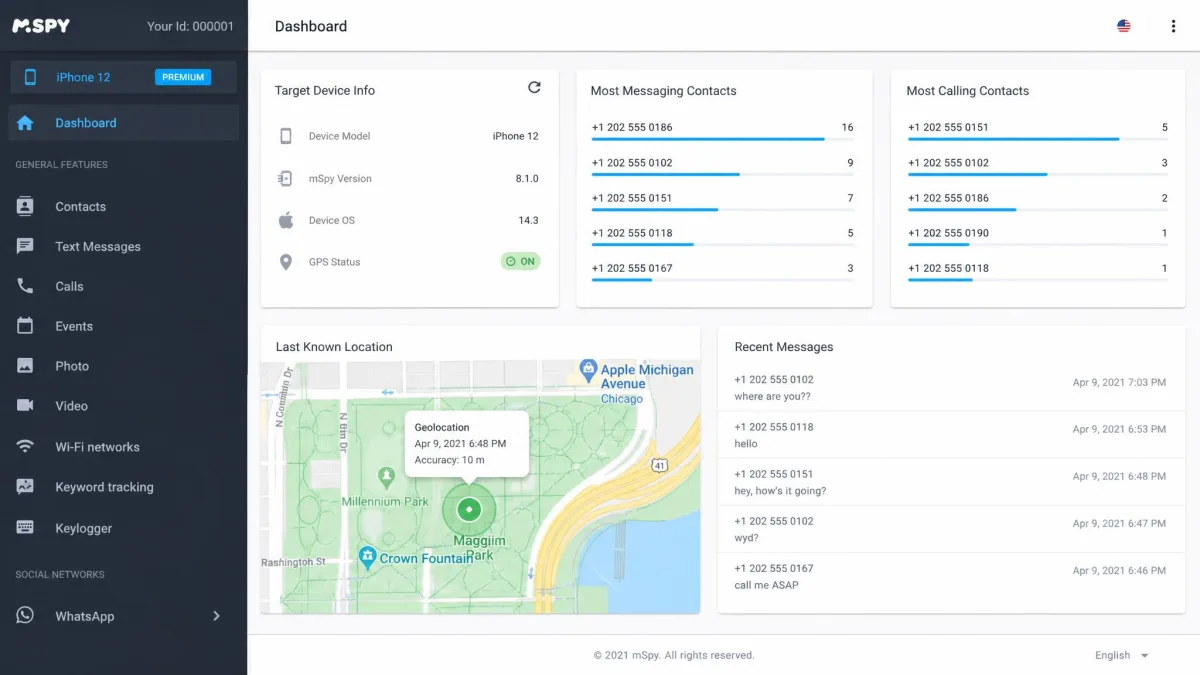The height and width of the screenshot is (675, 1200).
Task: Expand the WhatsApp submenu chevron
Action: (216, 616)
